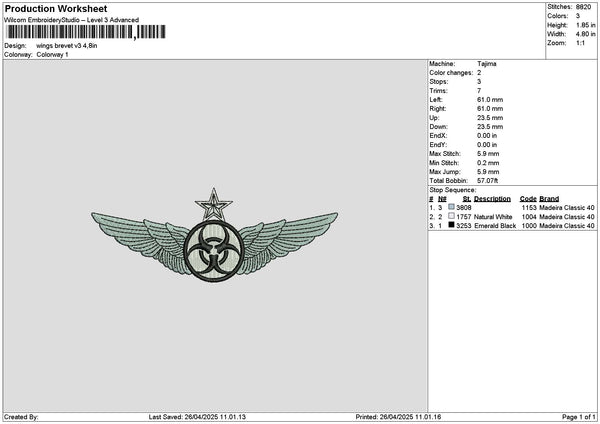Click the 'Right:' label
This screenshot has width=600, height=424.
438,109
